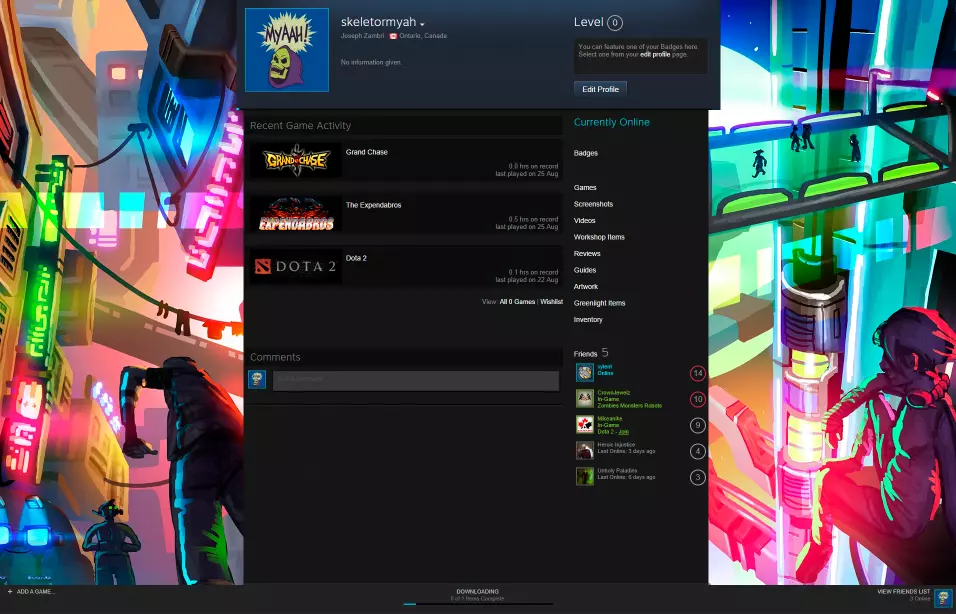Viewport: 956px width, 614px height.
Task: Click the Edit Profile button
Action: tap(600, 89)
